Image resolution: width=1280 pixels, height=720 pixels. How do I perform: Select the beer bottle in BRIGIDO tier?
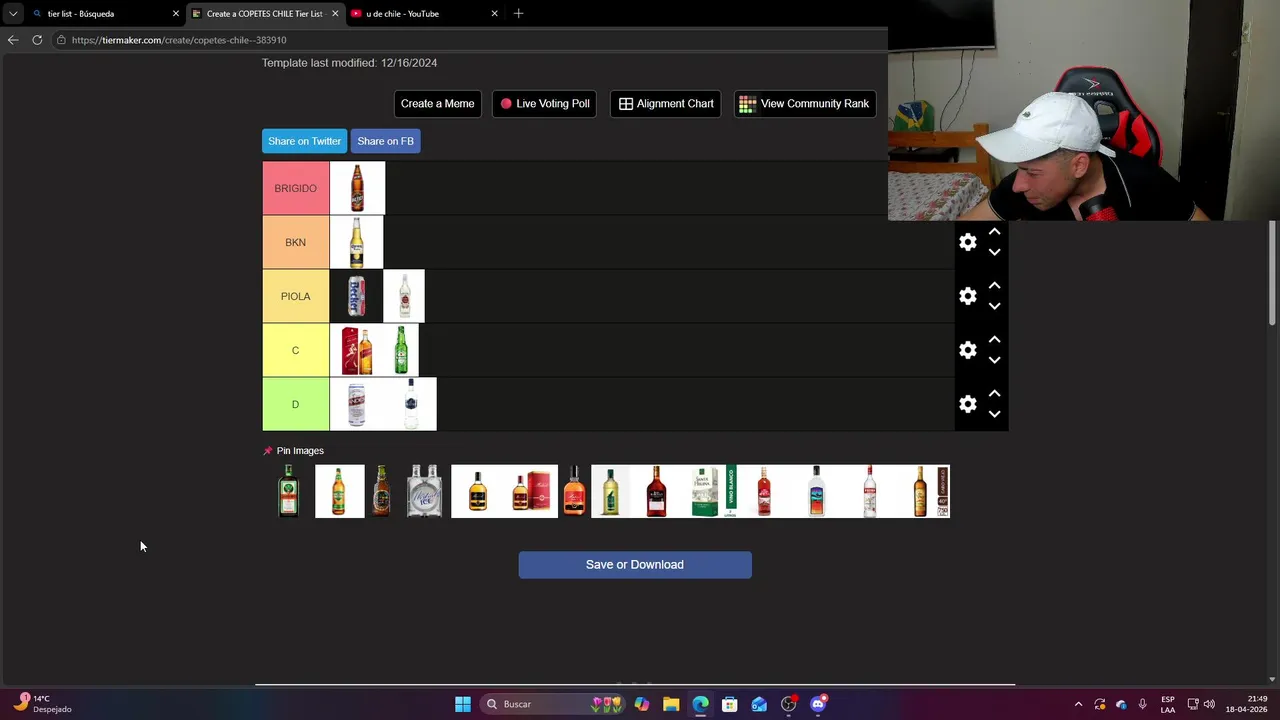point(357,188)
